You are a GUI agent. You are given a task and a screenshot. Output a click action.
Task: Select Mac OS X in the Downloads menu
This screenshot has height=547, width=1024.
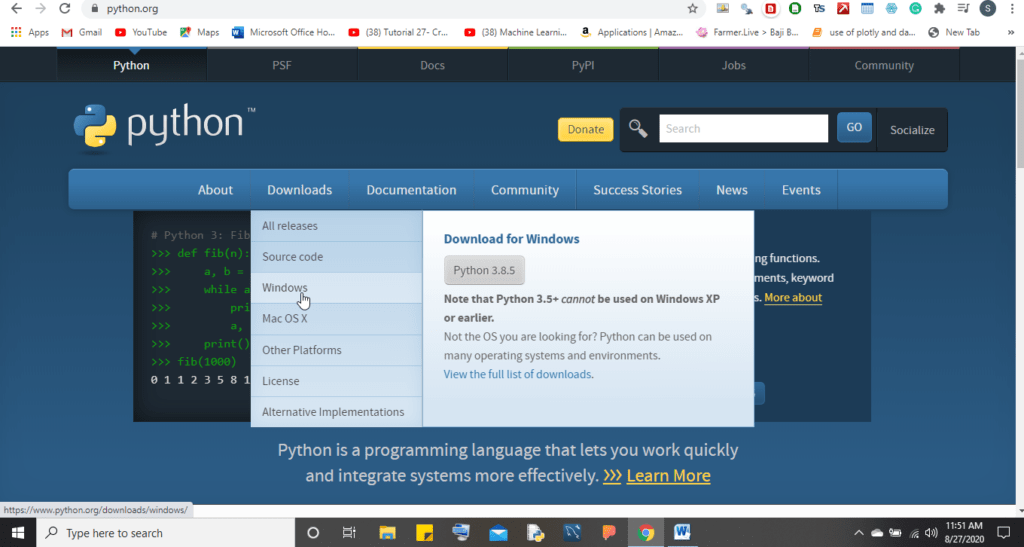point(336,319)
